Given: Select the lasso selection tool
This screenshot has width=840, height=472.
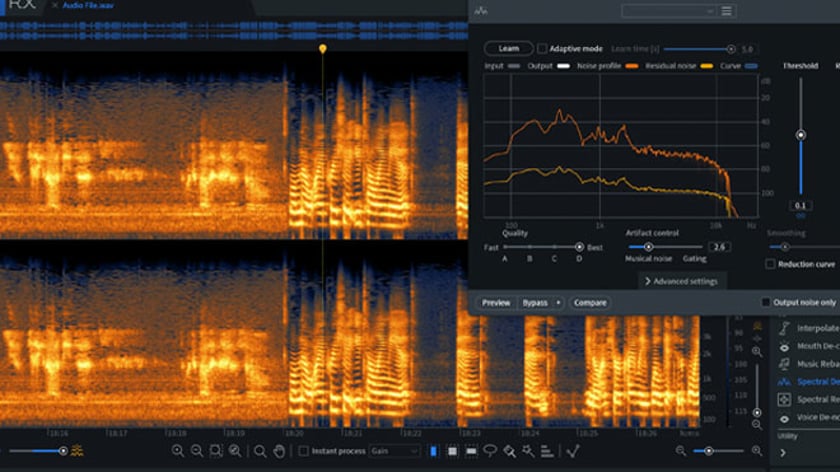Looking at the screenshot, I should [x=490, y=452].
